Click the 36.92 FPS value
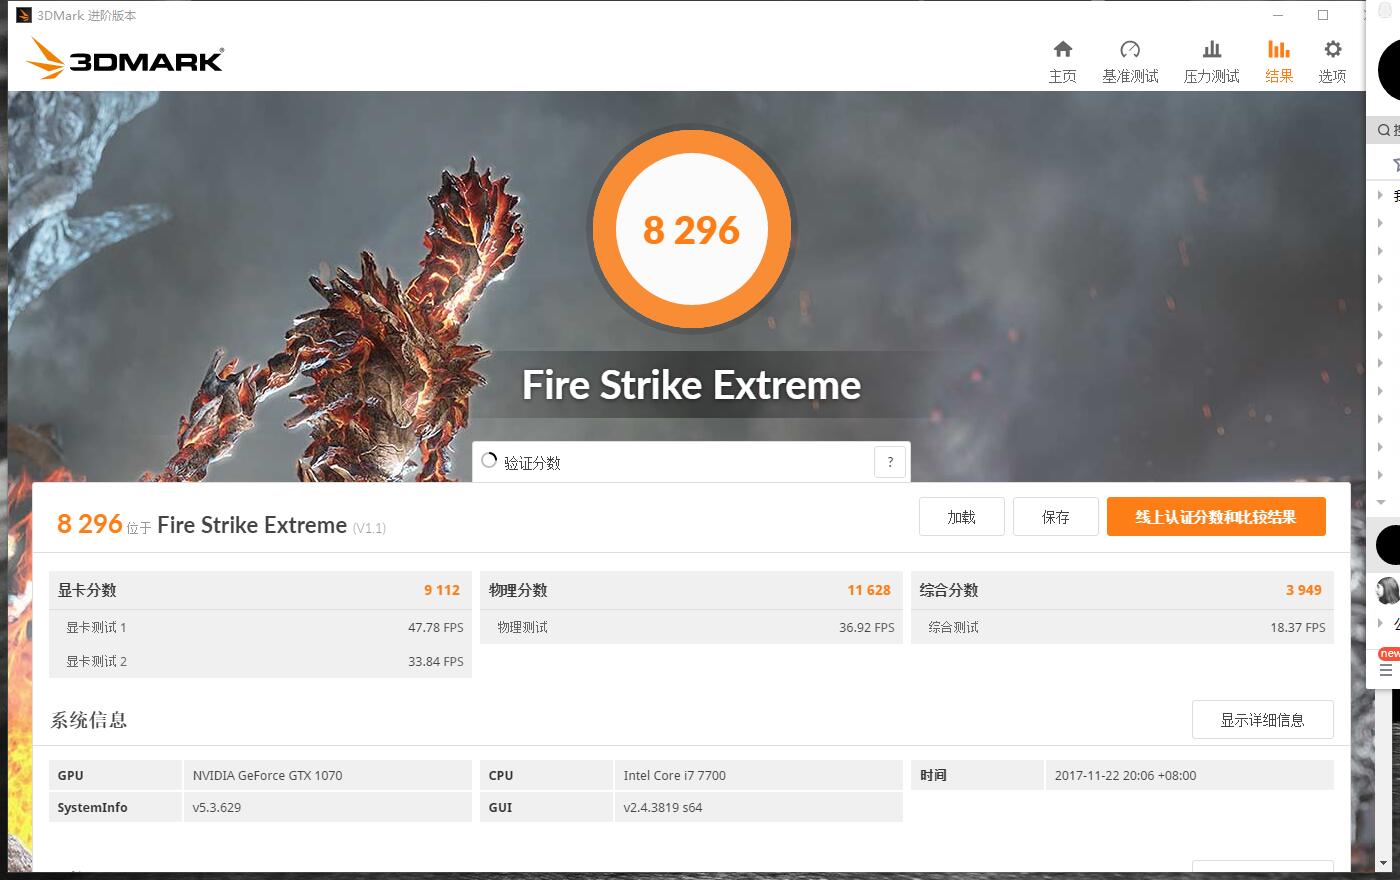The image size is (1400, 880). [867, 628]
